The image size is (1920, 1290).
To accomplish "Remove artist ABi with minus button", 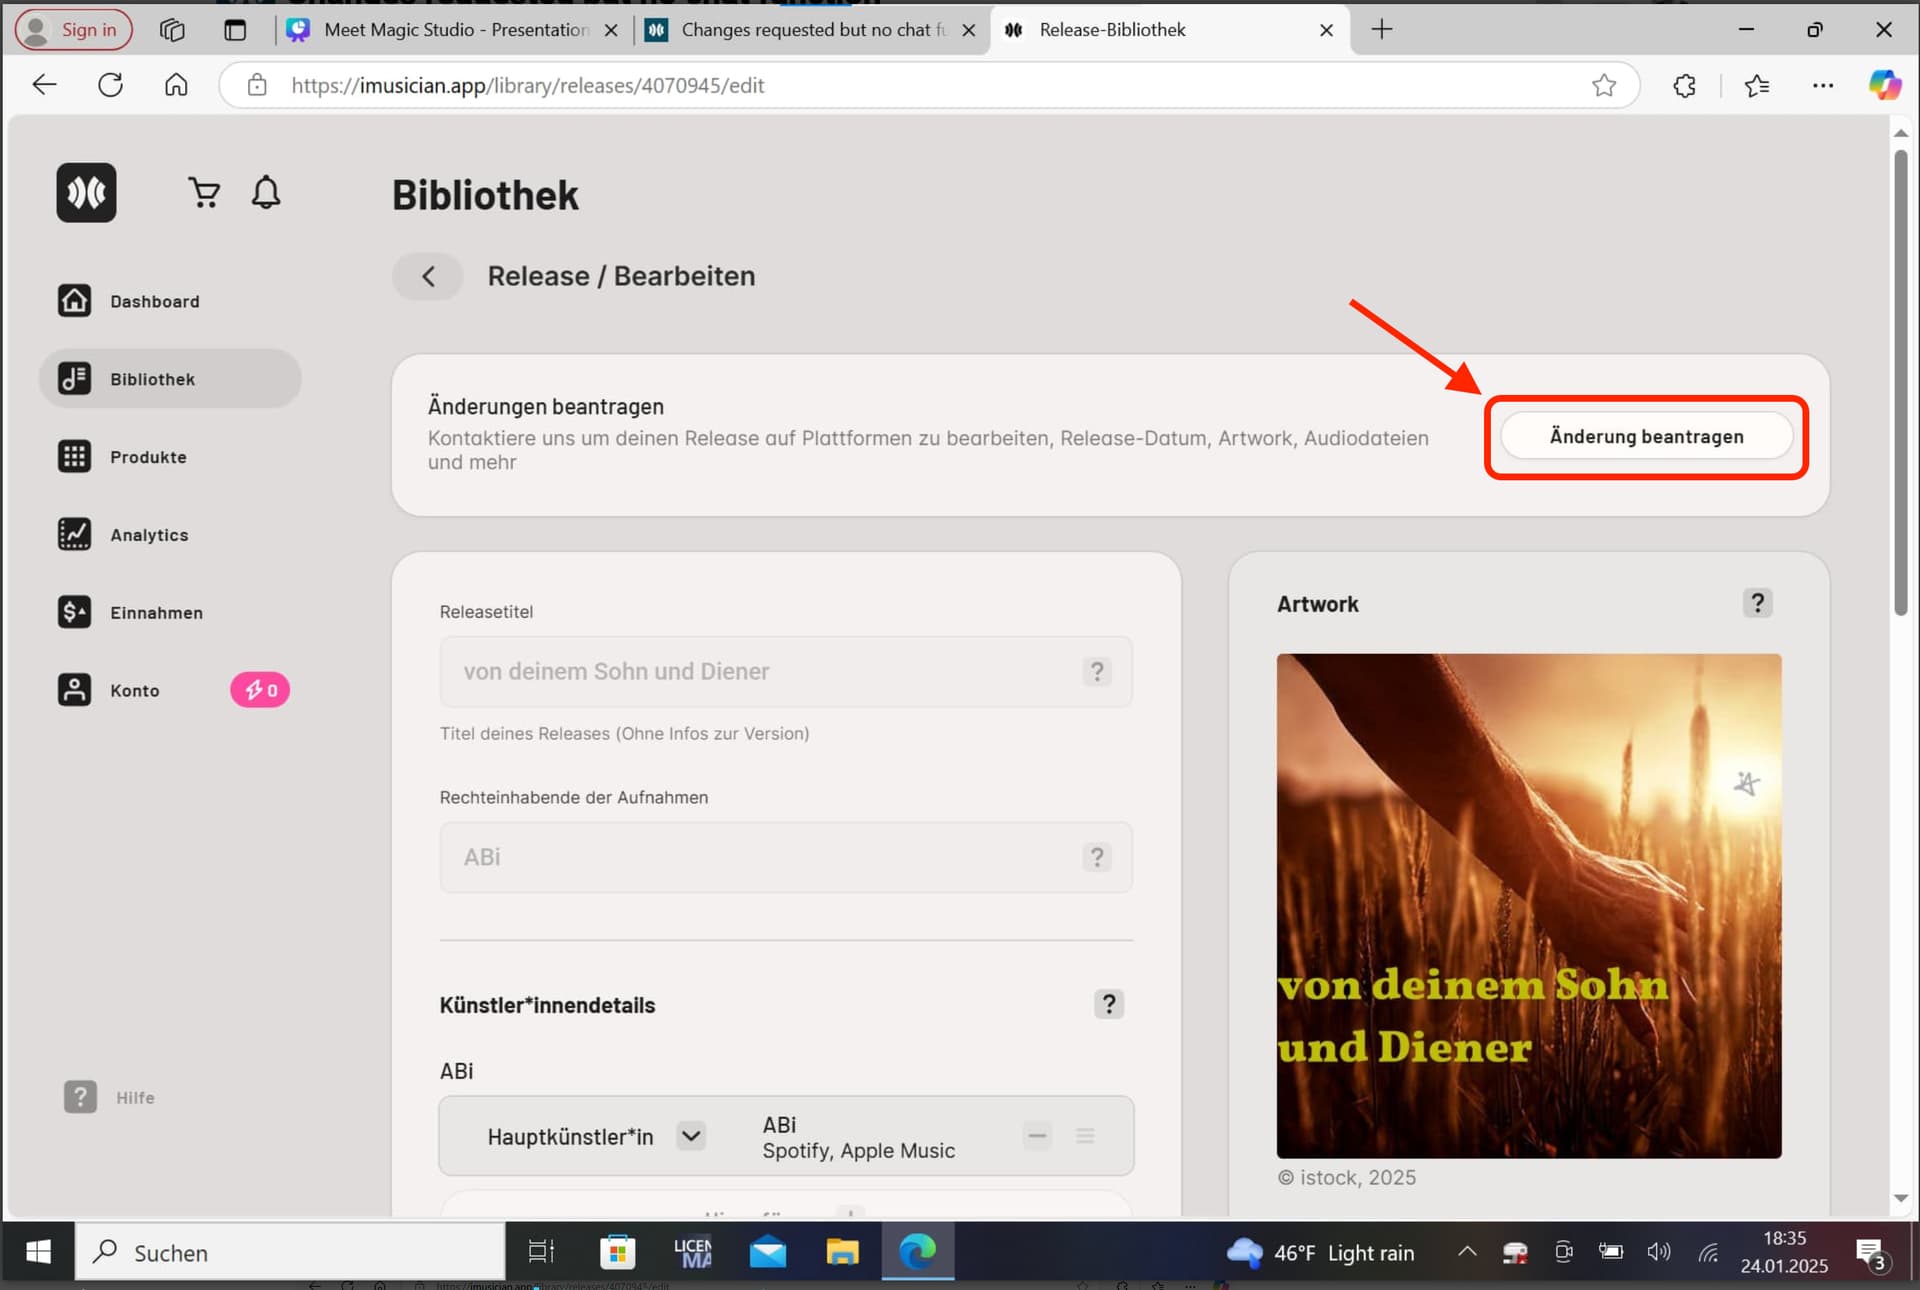I will pyautogui.click(x=1037, y=1136).
